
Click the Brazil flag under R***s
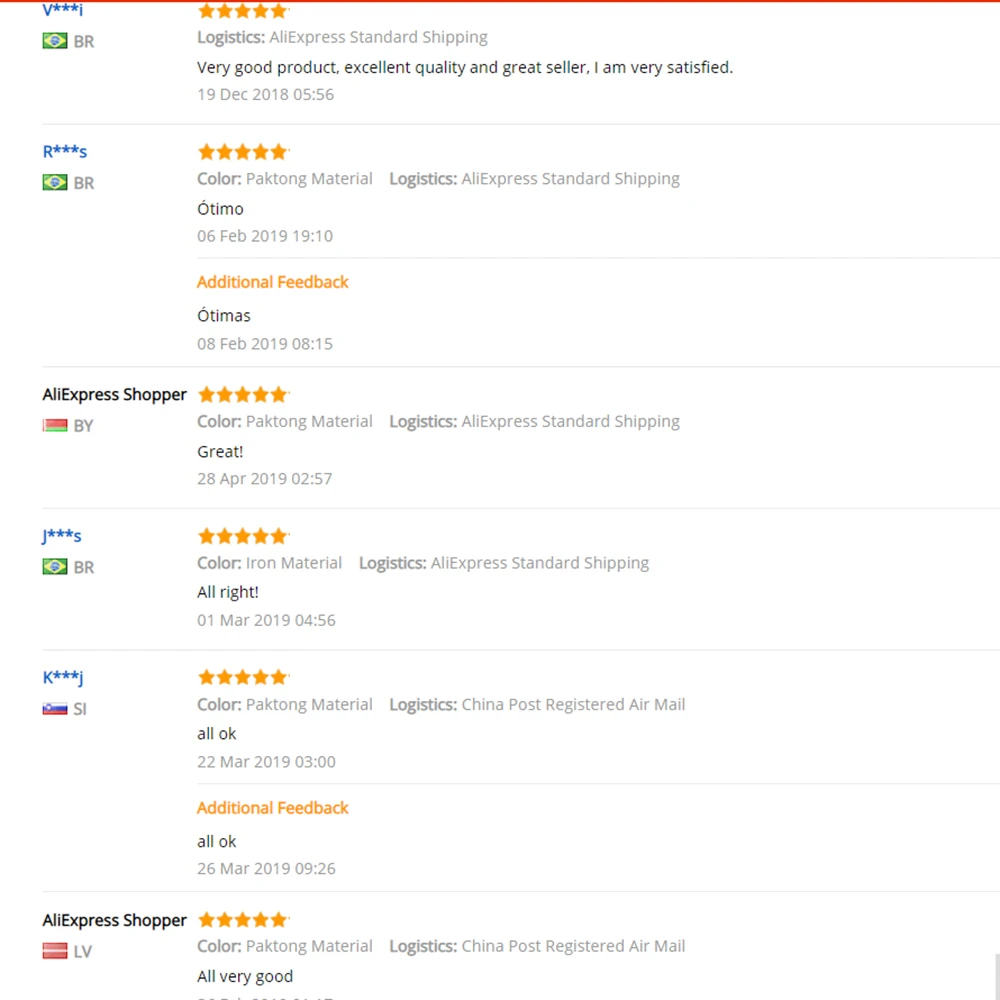[55, 183]
